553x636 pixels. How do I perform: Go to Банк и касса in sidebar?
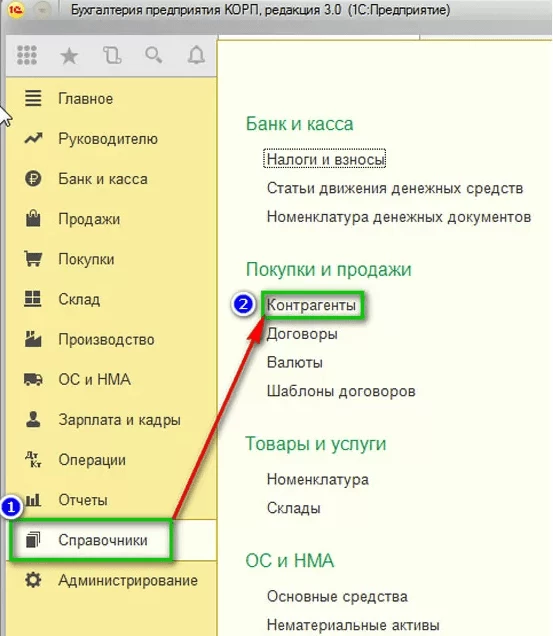click(103, 179)
